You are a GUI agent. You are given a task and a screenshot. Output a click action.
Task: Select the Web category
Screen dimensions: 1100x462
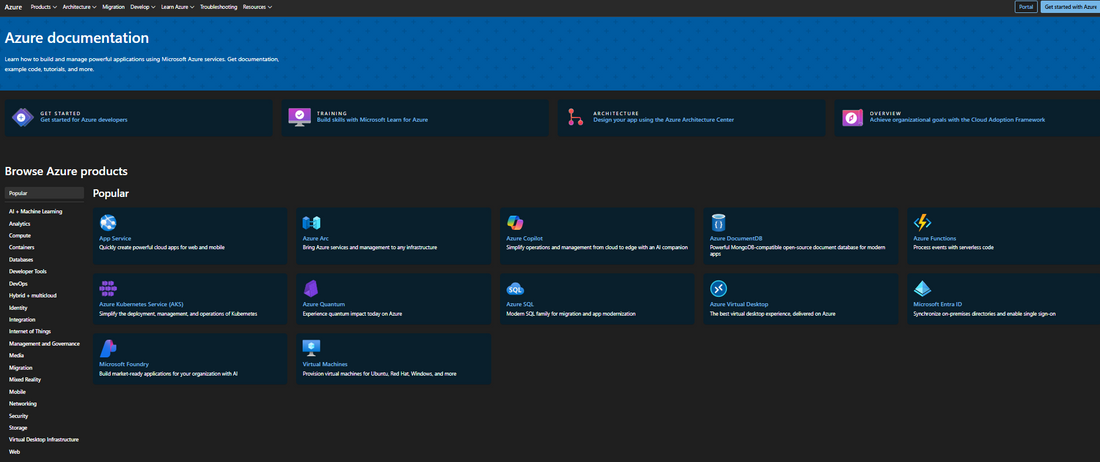pos(15,452)
